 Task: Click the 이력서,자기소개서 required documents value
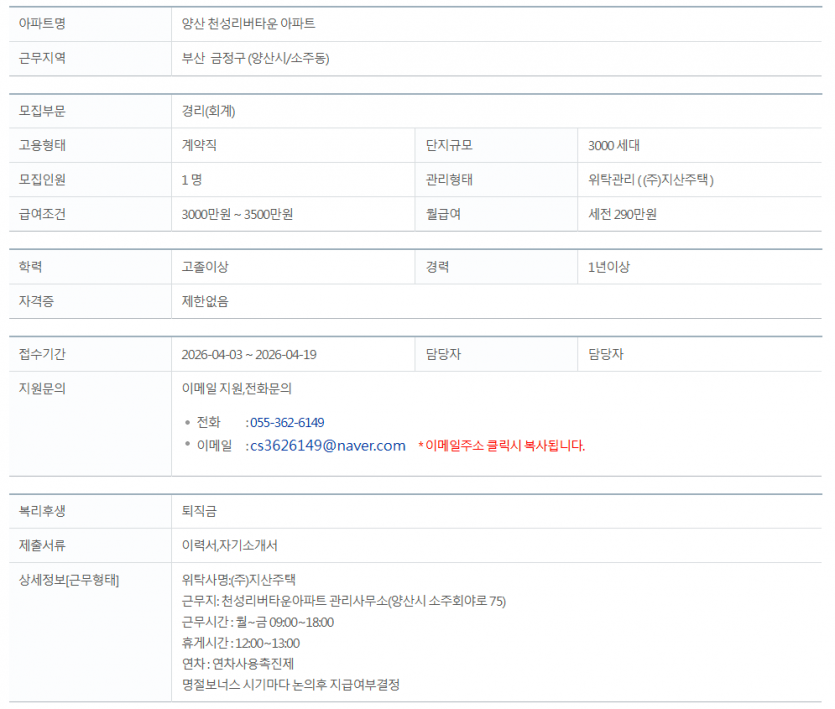coord(230,545)
